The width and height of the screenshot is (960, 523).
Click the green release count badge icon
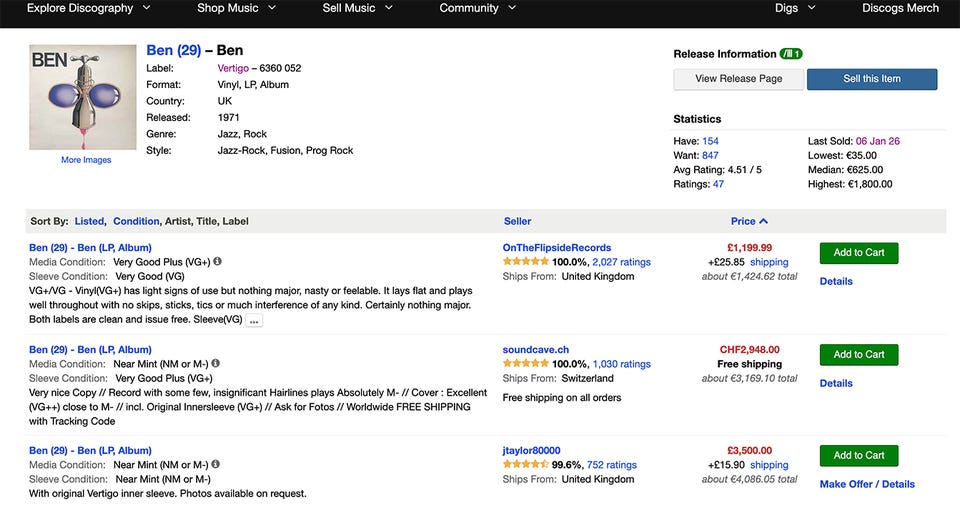click(793, 54)
